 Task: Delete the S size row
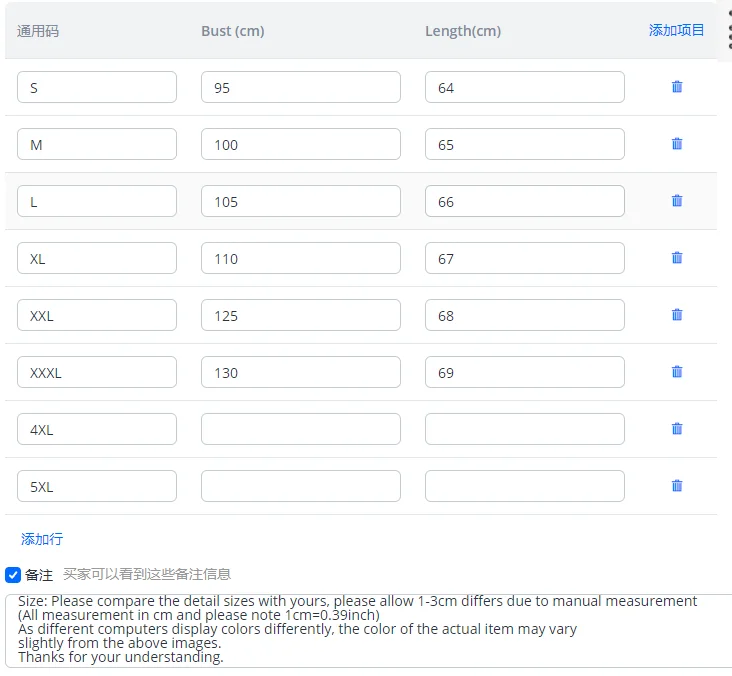677,87
